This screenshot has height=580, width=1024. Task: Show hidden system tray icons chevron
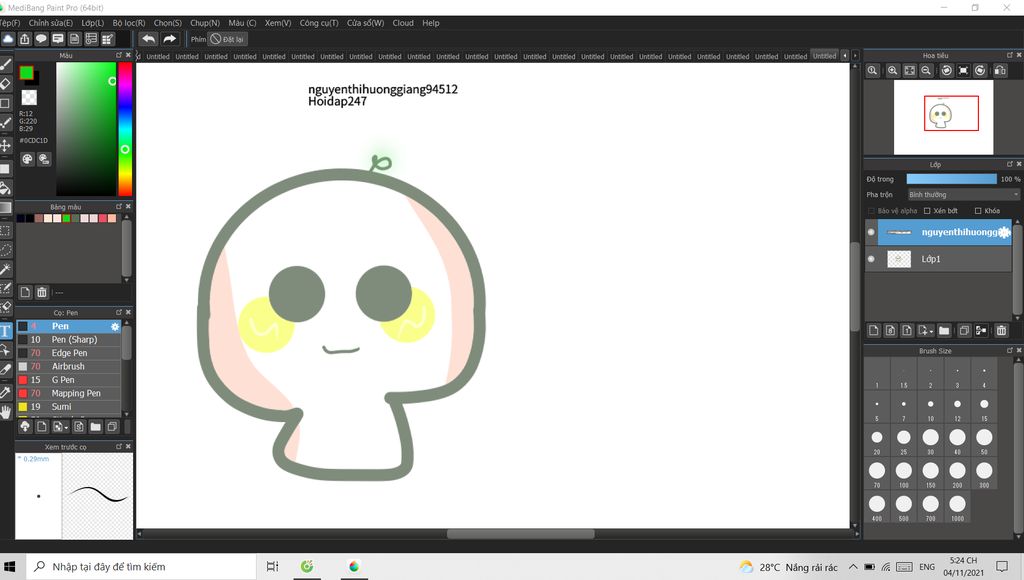click(x=853, y=567)
